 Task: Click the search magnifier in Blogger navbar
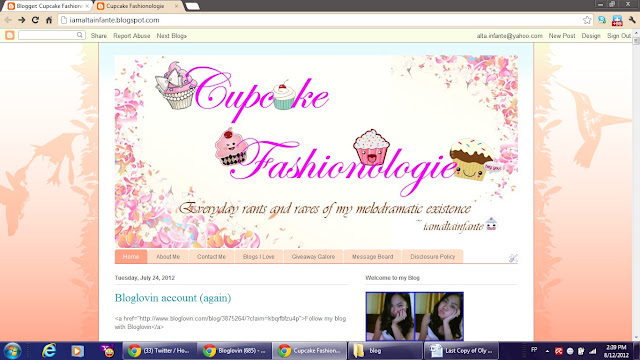[80, 35]
